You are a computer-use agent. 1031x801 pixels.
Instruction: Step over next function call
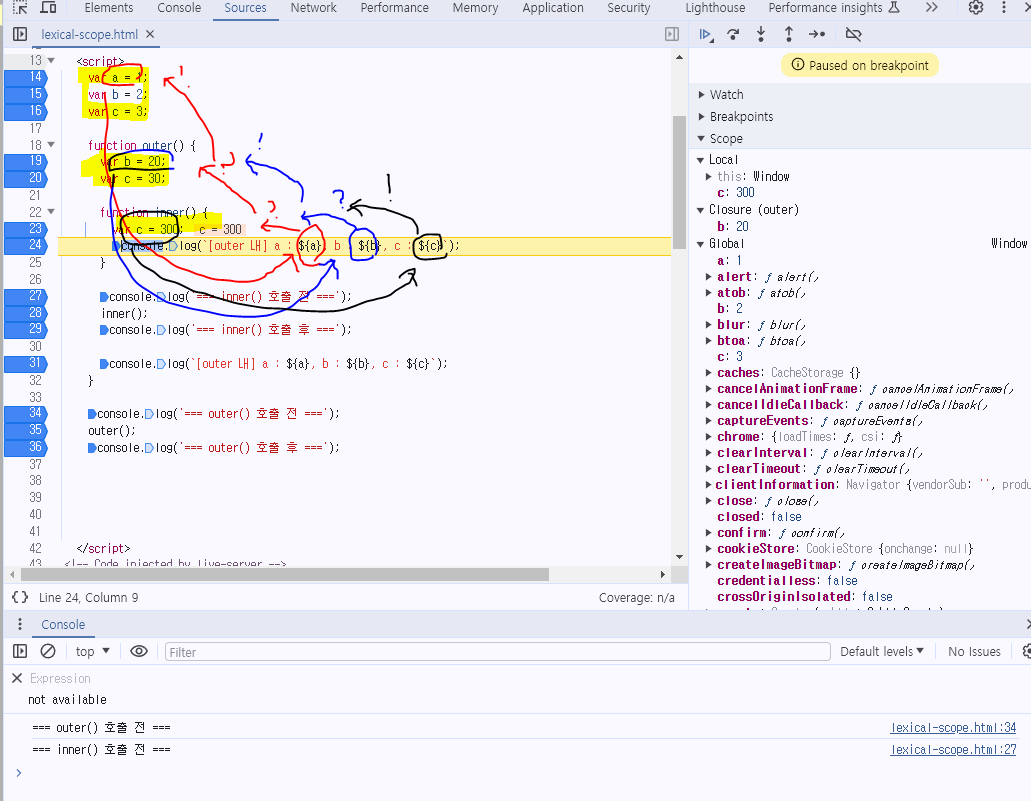pyautogui.click(x=733, y=34)
